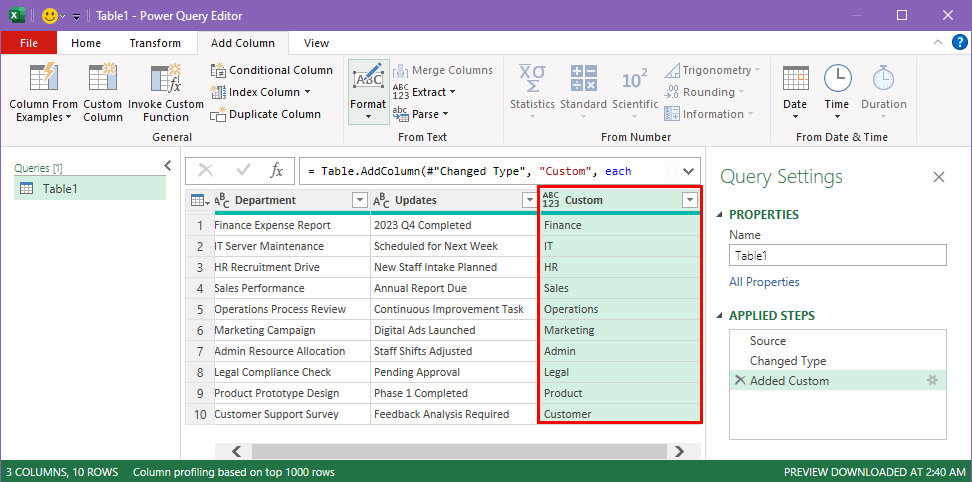
Task: Collapse the ribbon
Action: (x=937, y=42)
